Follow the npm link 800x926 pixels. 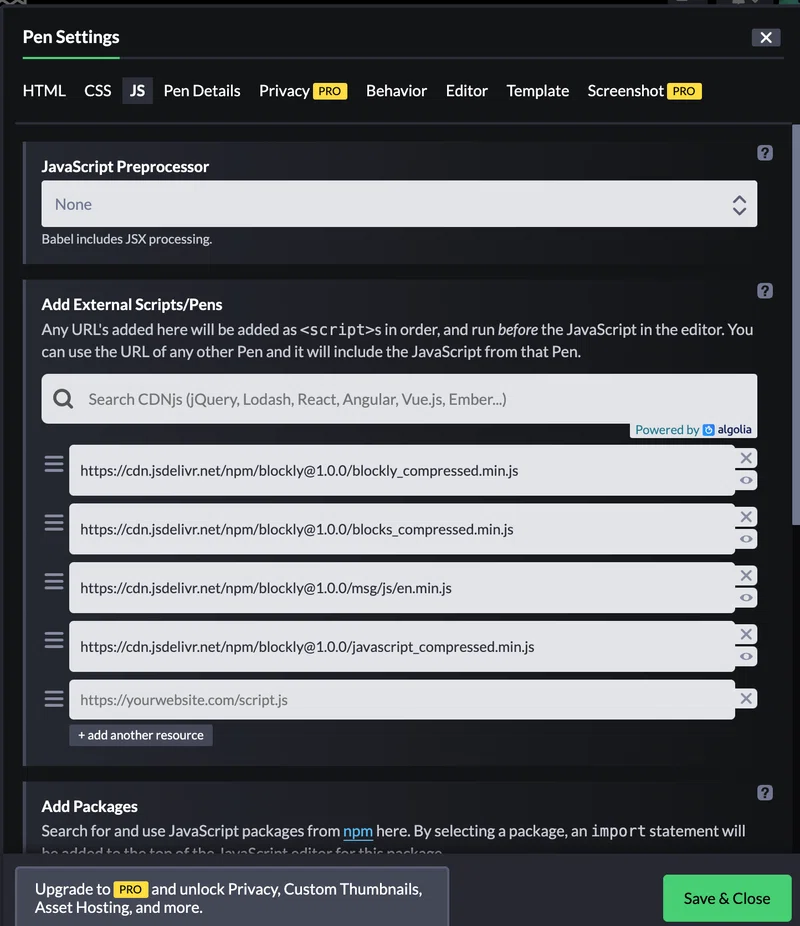358,831
